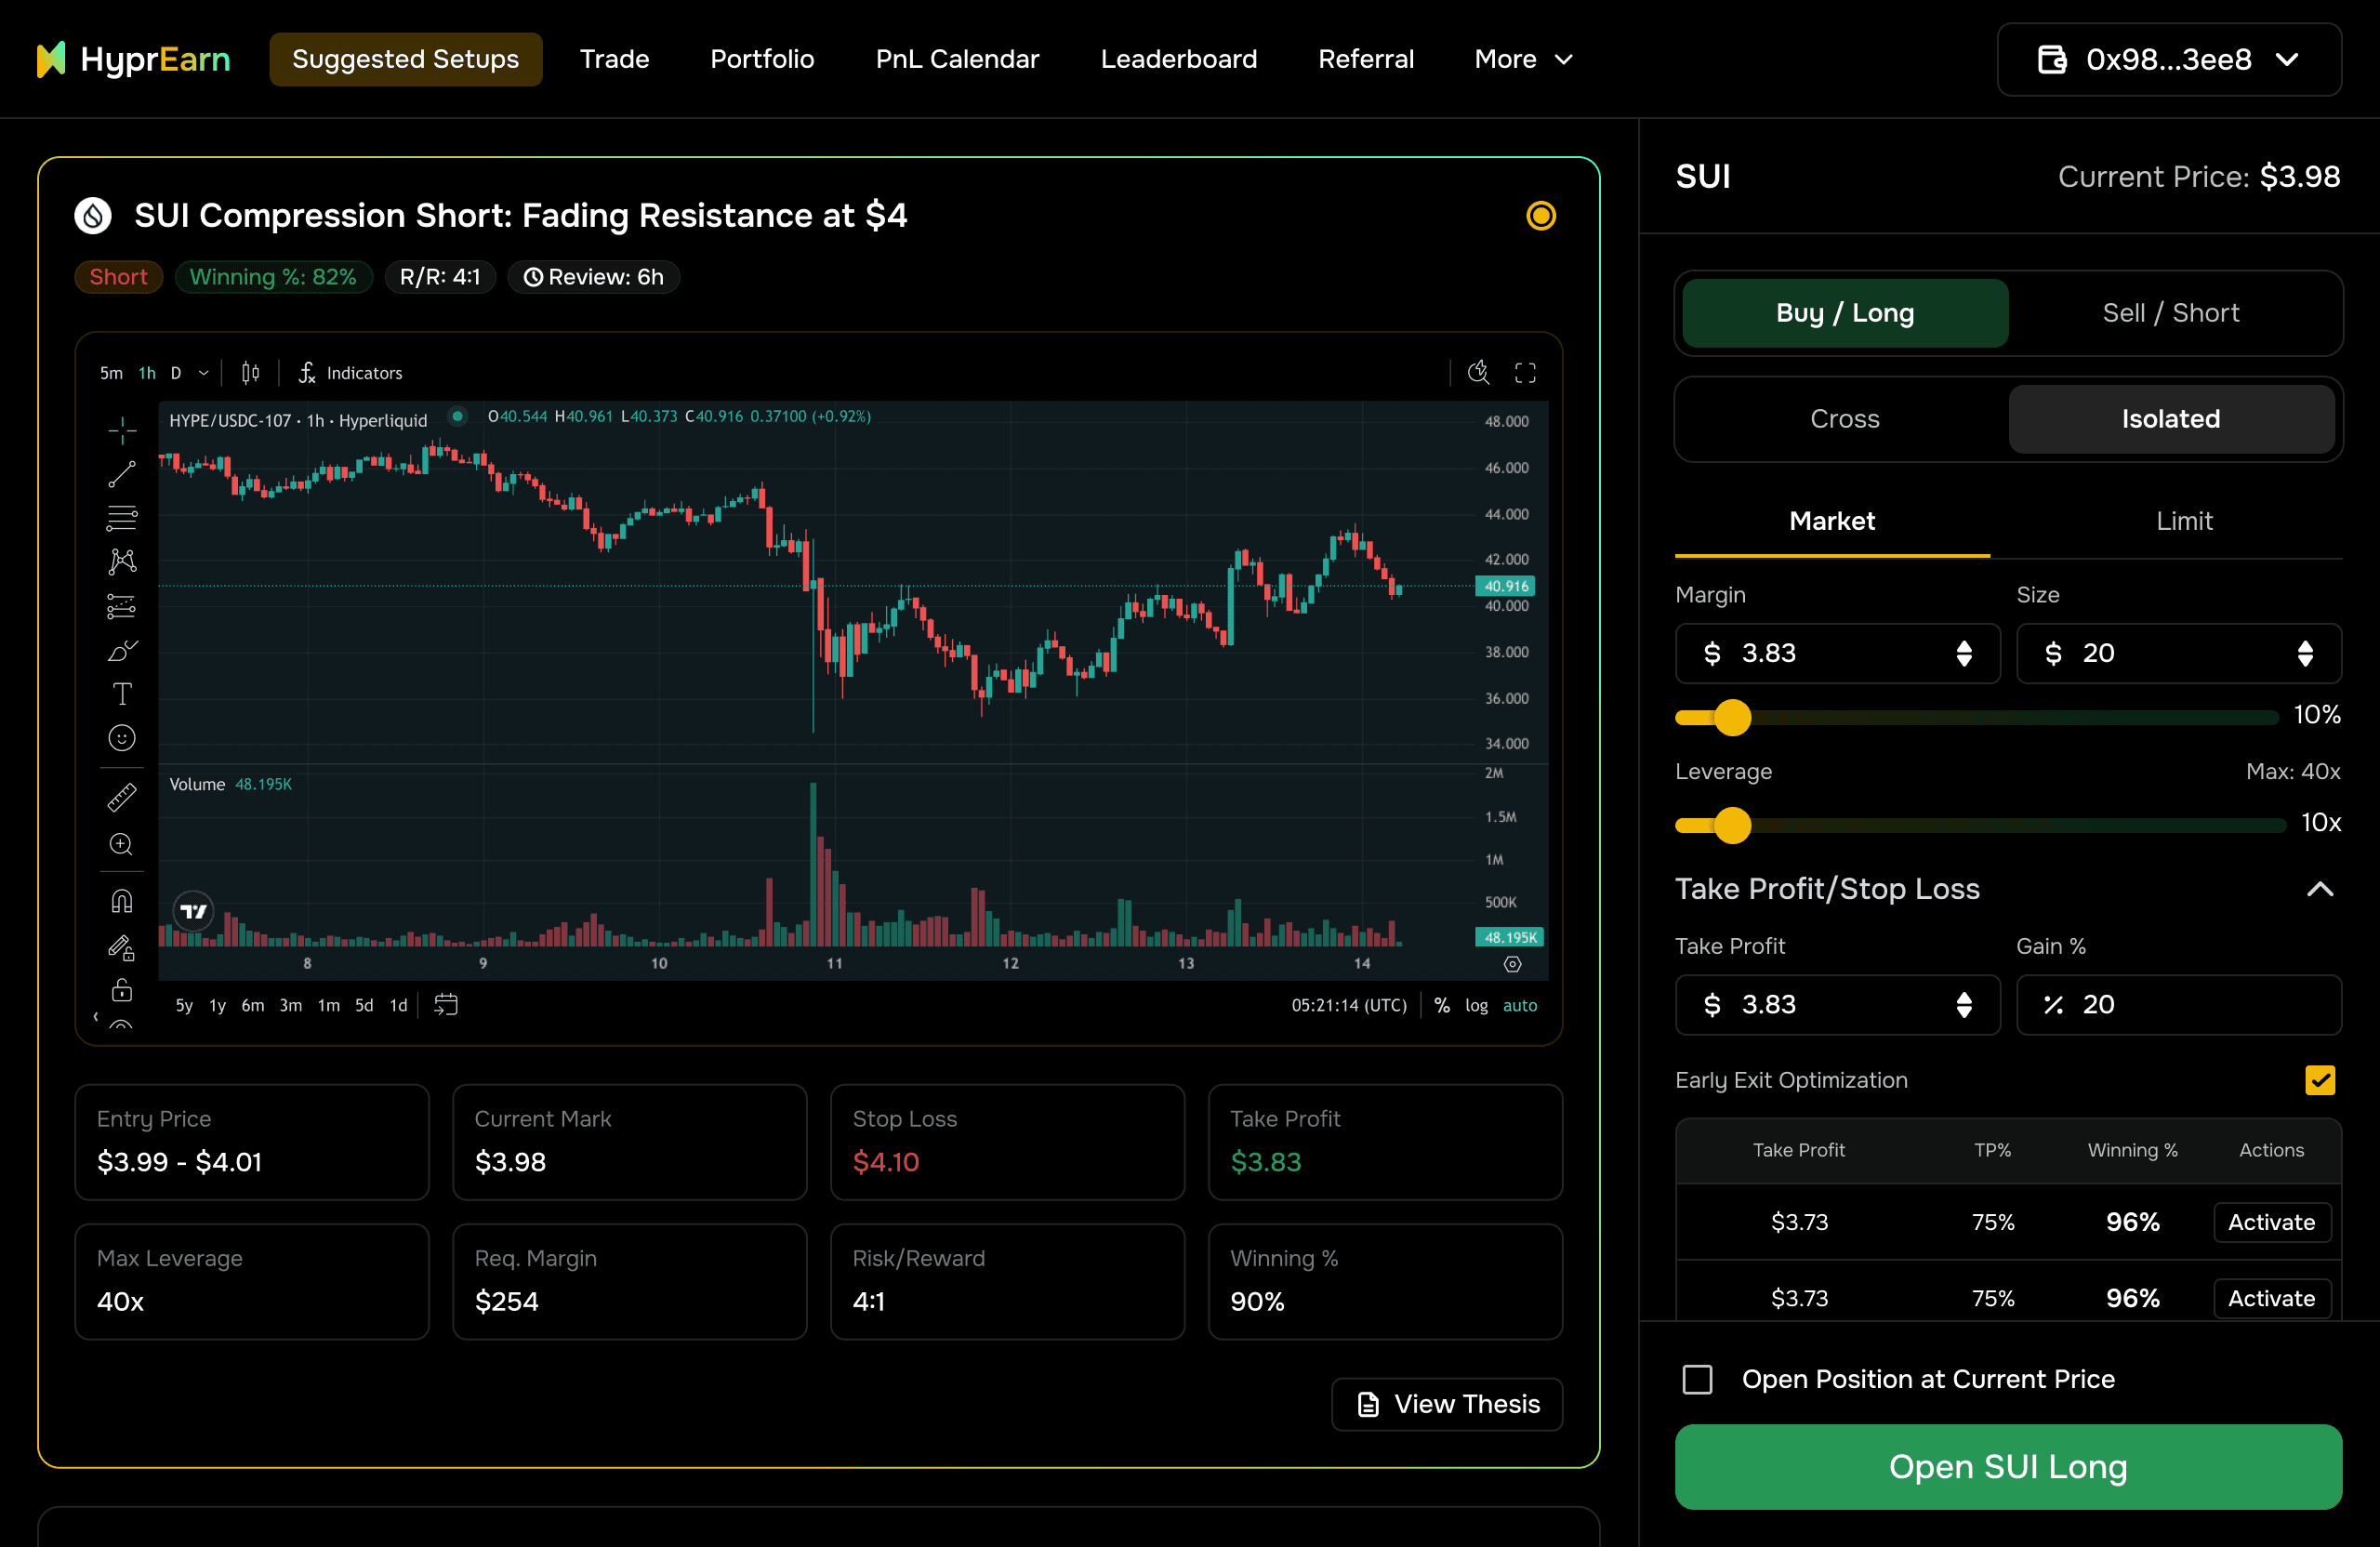Open the candlestick chart style icon
Viewport: 2380px width, 1547px height.
pos(250,373)
